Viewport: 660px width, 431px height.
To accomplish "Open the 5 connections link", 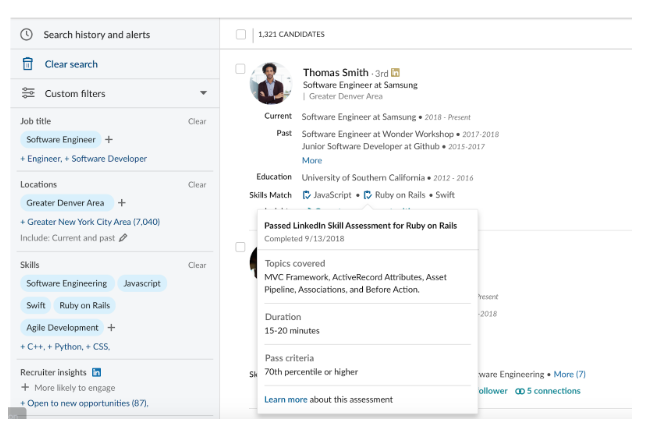I will [x=554, y=391].
